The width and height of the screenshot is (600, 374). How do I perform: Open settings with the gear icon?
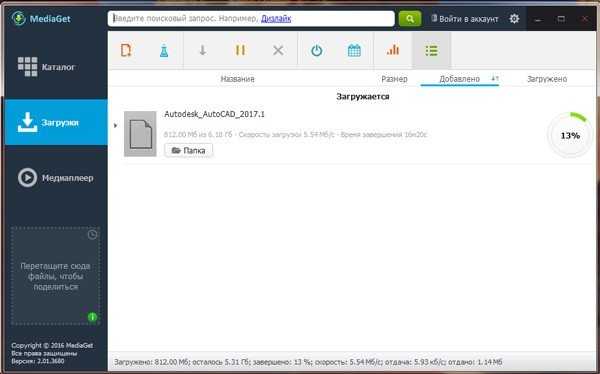(514, 18)
